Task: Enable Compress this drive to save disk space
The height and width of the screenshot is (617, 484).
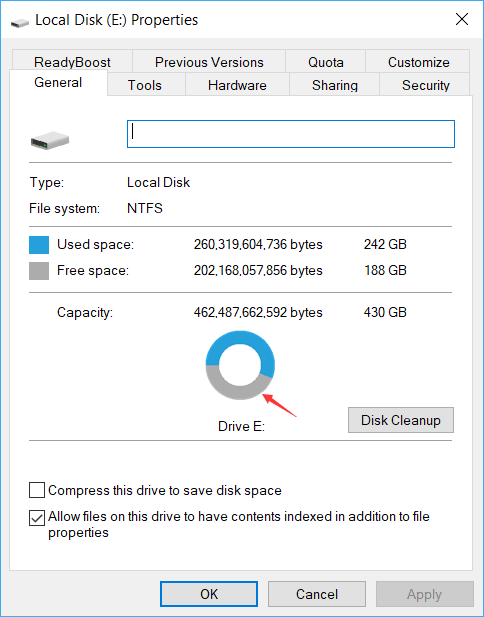Action: [x=37, y=490]
